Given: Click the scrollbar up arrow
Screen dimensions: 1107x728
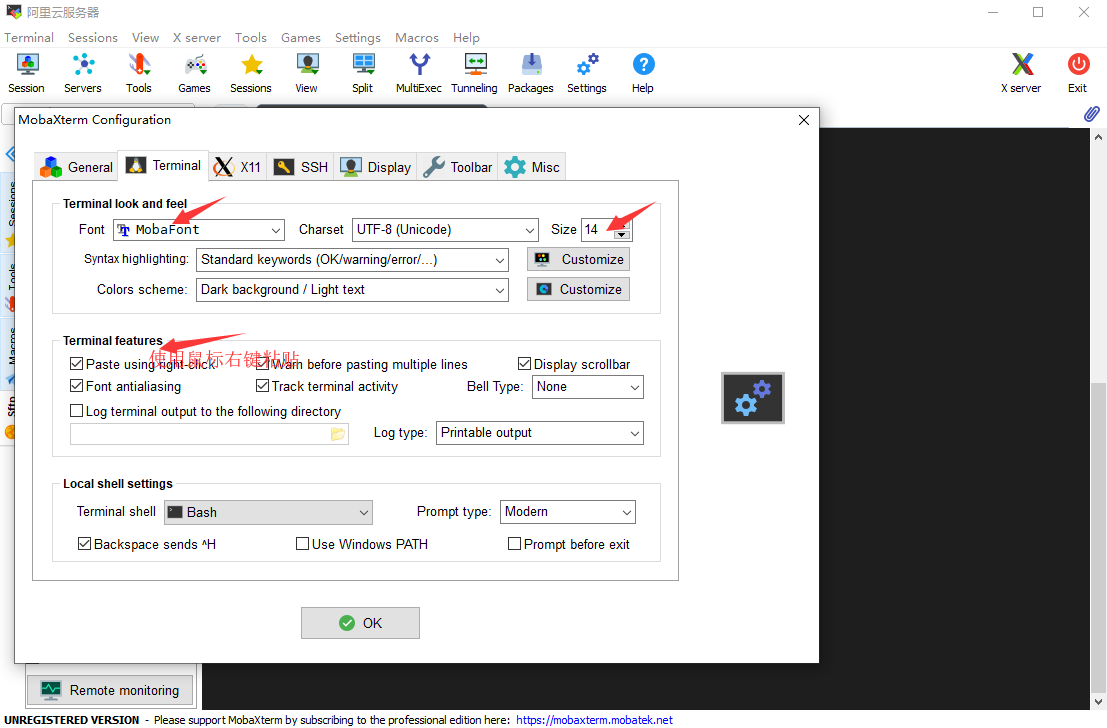Looking at the screenshot, I should (x=1098, y=137).
